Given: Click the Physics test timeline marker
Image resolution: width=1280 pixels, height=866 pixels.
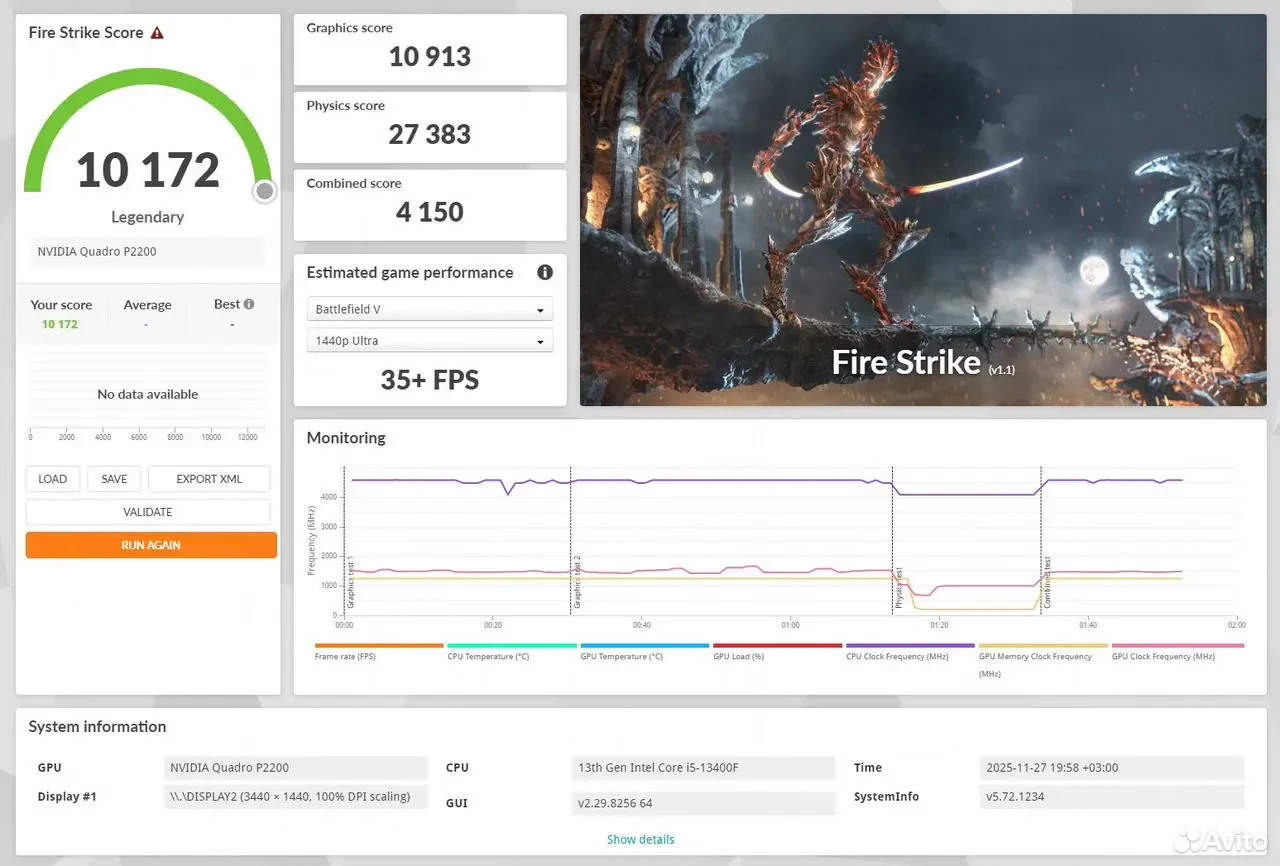Looking at the screenshot, I should [x=898, y=588].
